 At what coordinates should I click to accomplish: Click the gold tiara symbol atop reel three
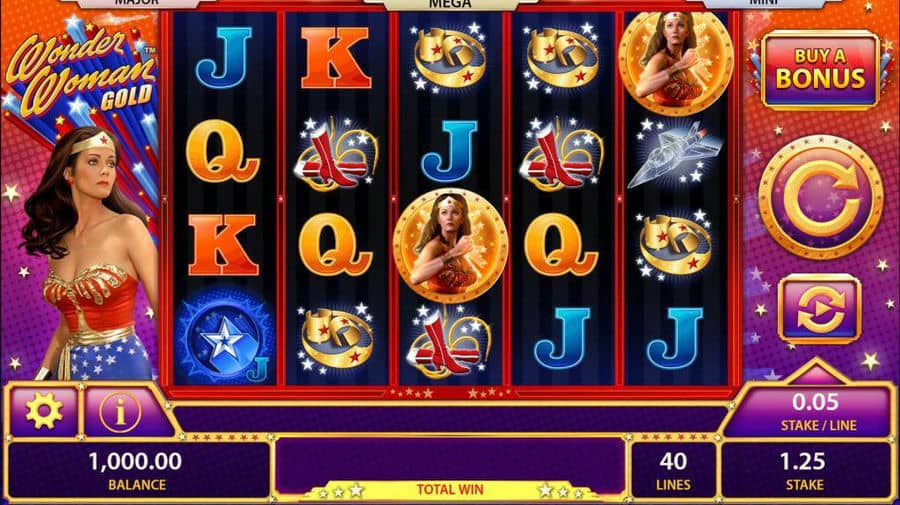448,56
